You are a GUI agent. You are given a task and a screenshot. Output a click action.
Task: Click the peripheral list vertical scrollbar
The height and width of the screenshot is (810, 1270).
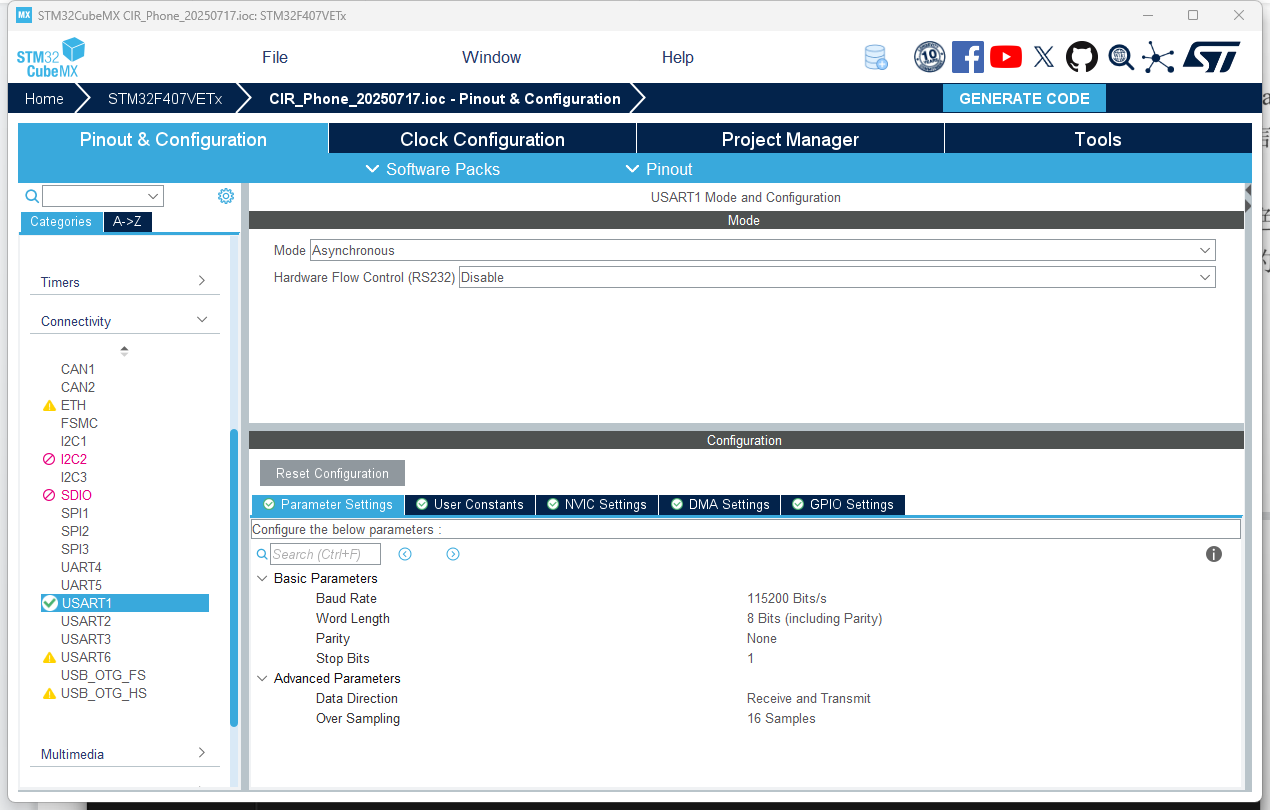234,578
